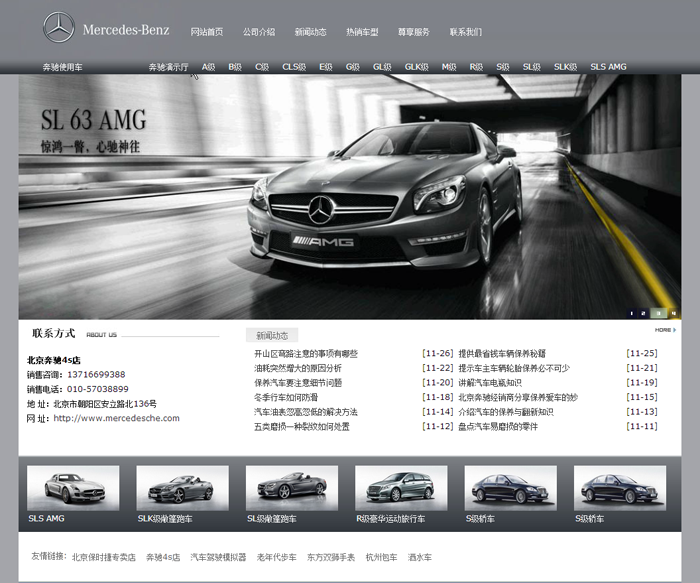
Task: Follow the 汽车驾驶模拟器 footer link
Action: tap(218, 557)
